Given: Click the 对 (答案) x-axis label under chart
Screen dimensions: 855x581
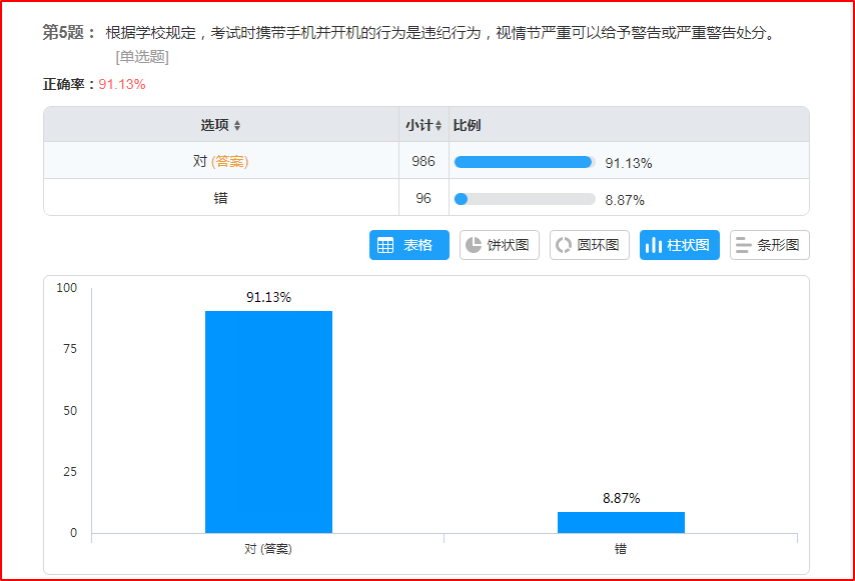Looking at the screenshot, I should 268,549.
